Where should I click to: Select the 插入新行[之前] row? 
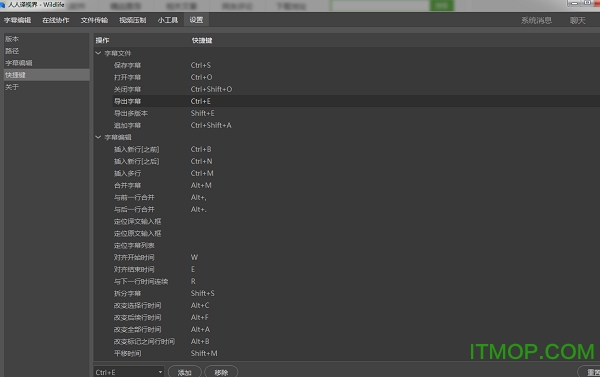click(347, 149)
